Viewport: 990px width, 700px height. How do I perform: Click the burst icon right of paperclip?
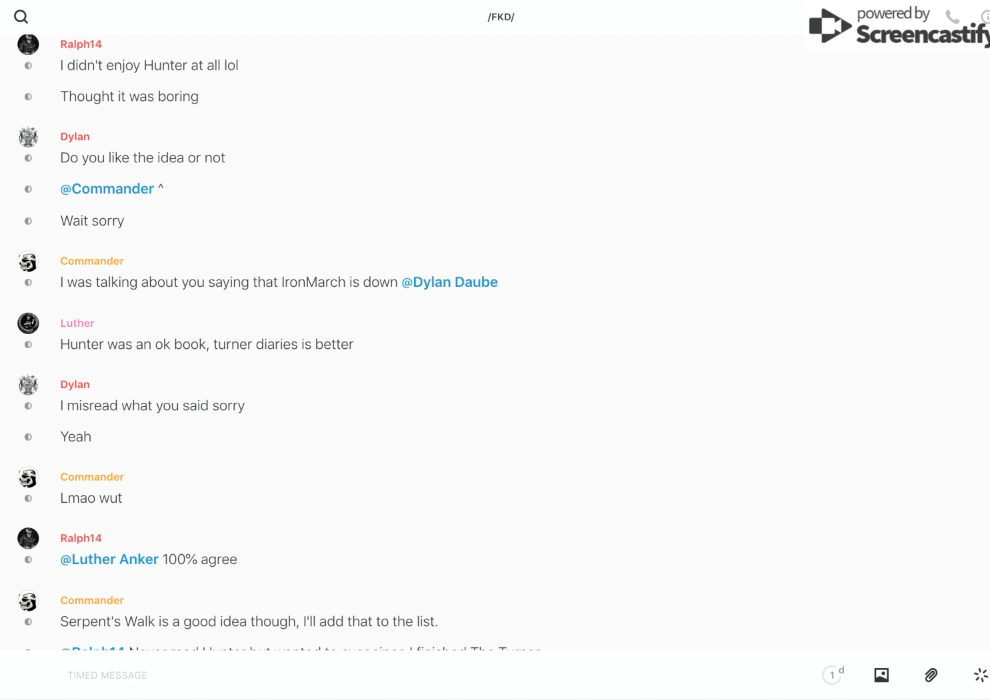click(x=980, y=675)
